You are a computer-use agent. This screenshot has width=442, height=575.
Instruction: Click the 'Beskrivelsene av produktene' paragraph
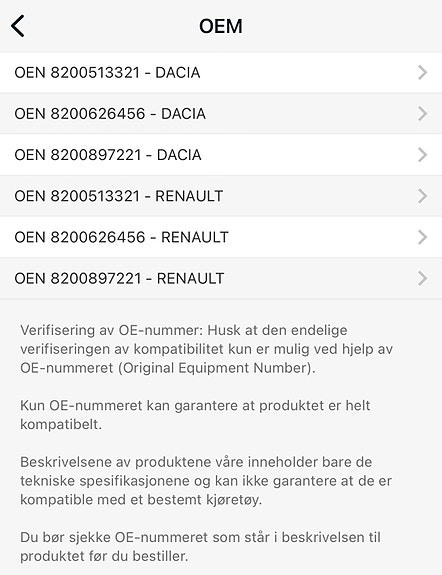[206, 480]
